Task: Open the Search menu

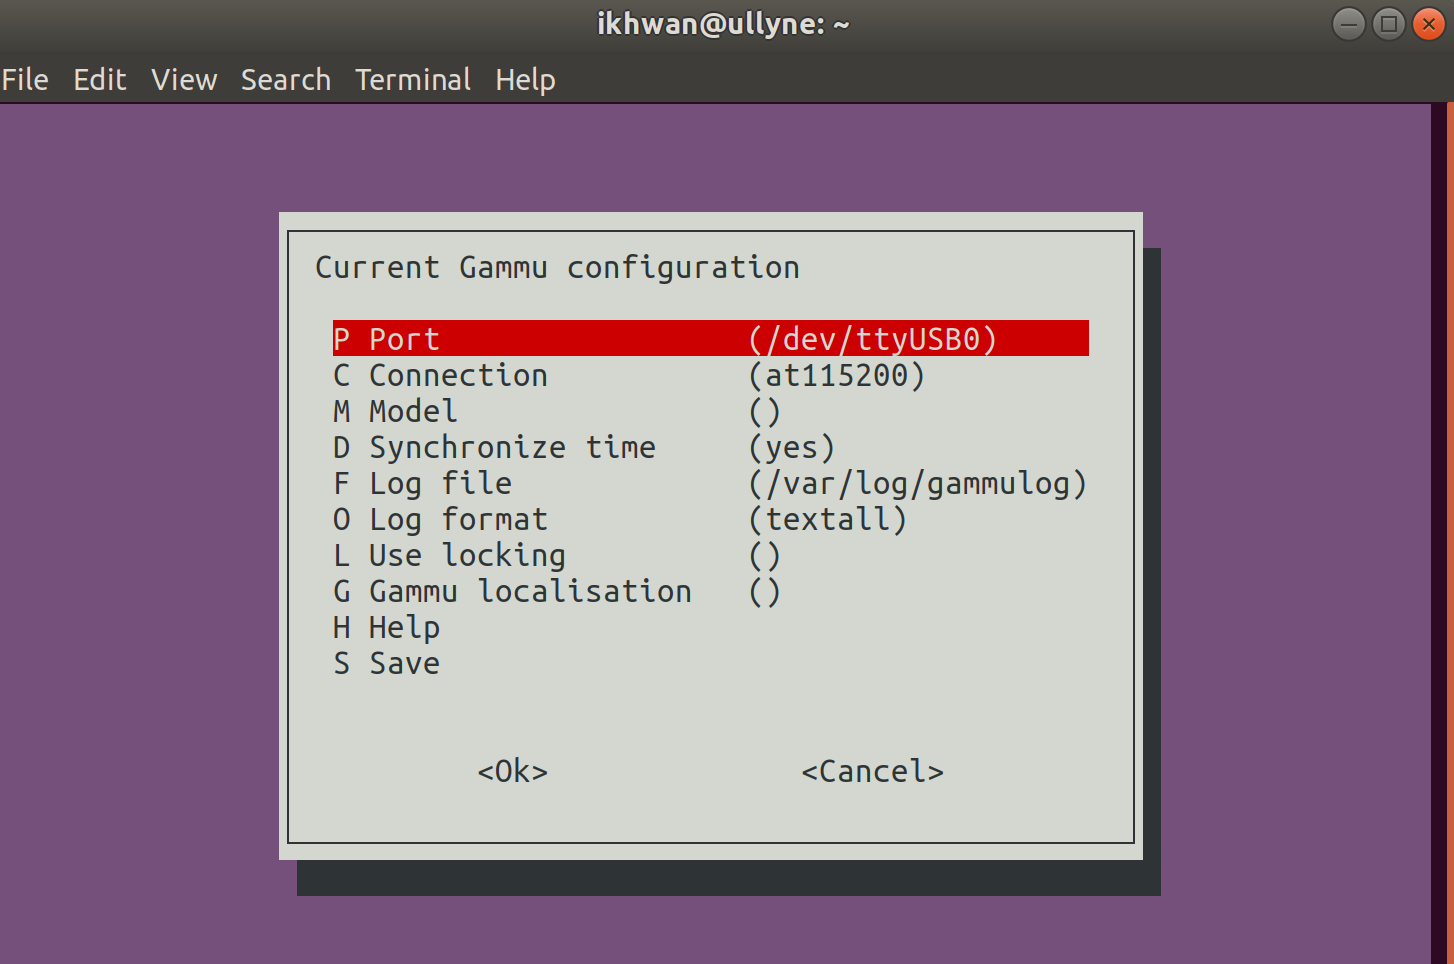Action: (x=286, y=80)
